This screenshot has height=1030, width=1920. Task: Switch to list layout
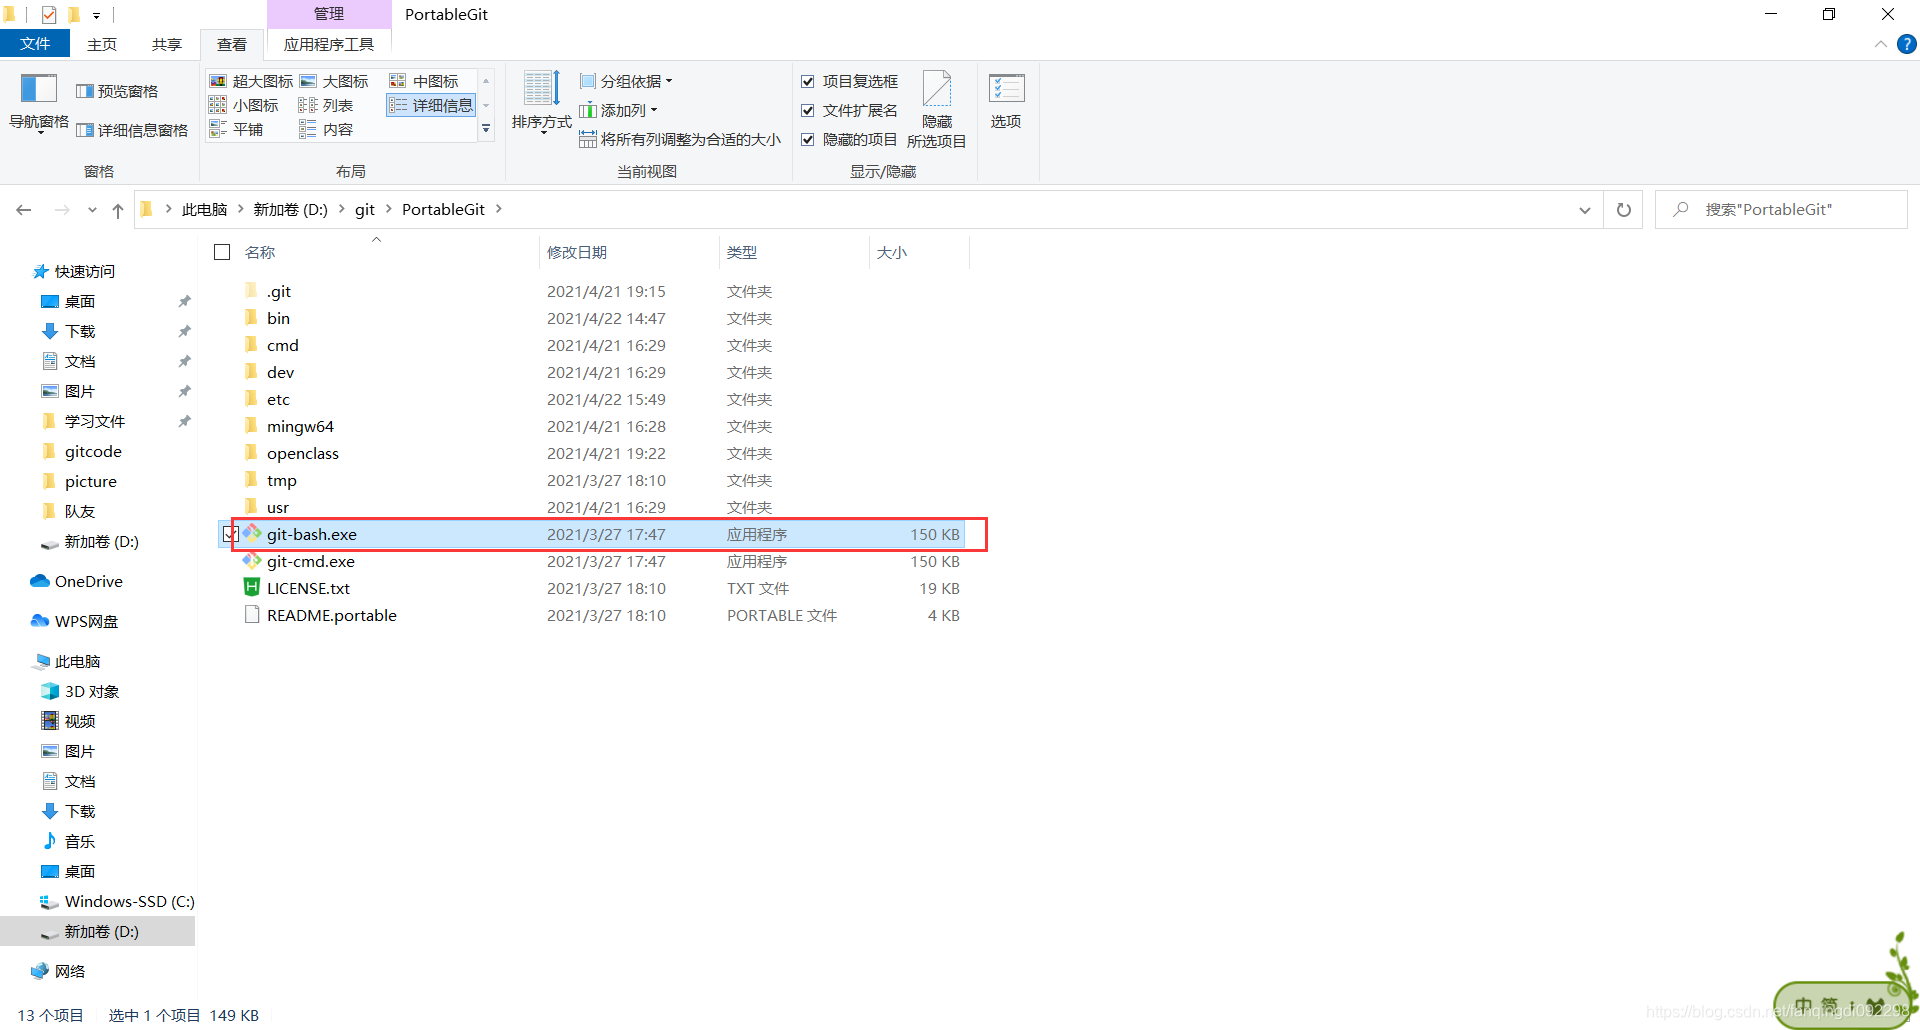(326, 105)
